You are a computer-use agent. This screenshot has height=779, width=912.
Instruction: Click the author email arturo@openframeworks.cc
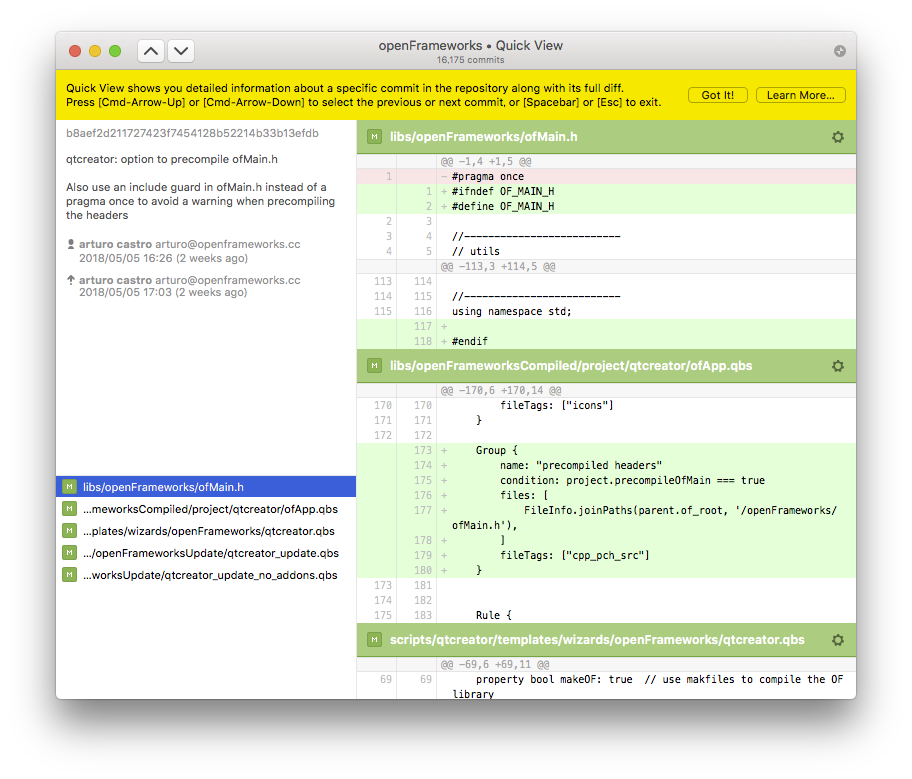(x=227, y=244)
